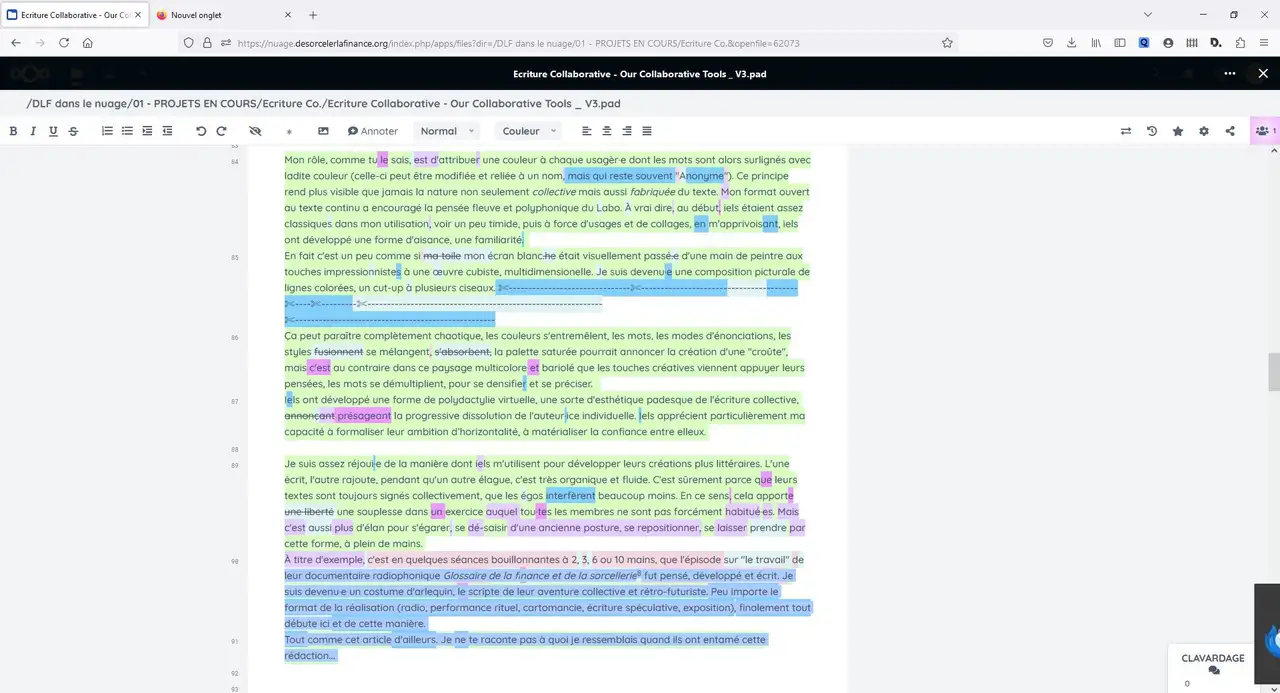Open the Couleur dropdown
1280x693 pixels.
click(529, 131)
